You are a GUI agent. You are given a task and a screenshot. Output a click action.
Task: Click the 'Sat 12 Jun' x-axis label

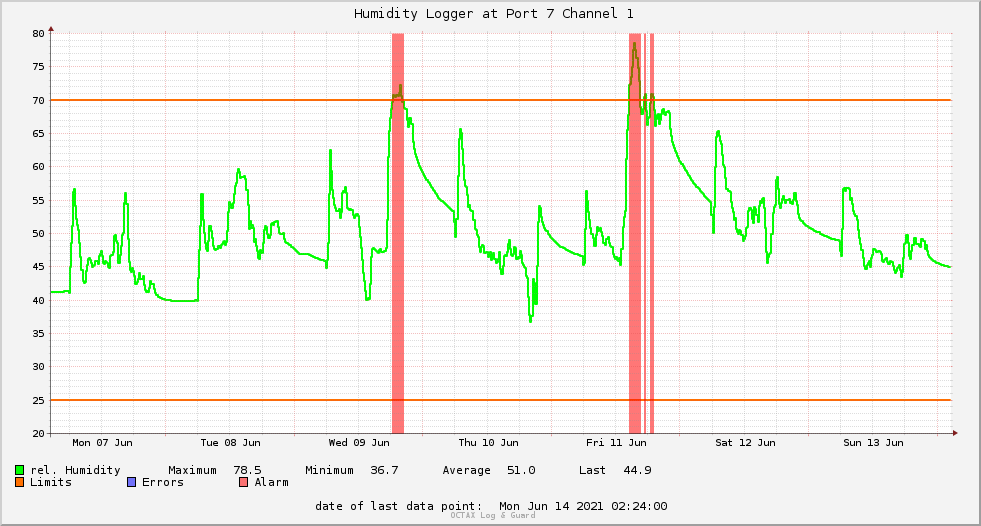point(745,443)
